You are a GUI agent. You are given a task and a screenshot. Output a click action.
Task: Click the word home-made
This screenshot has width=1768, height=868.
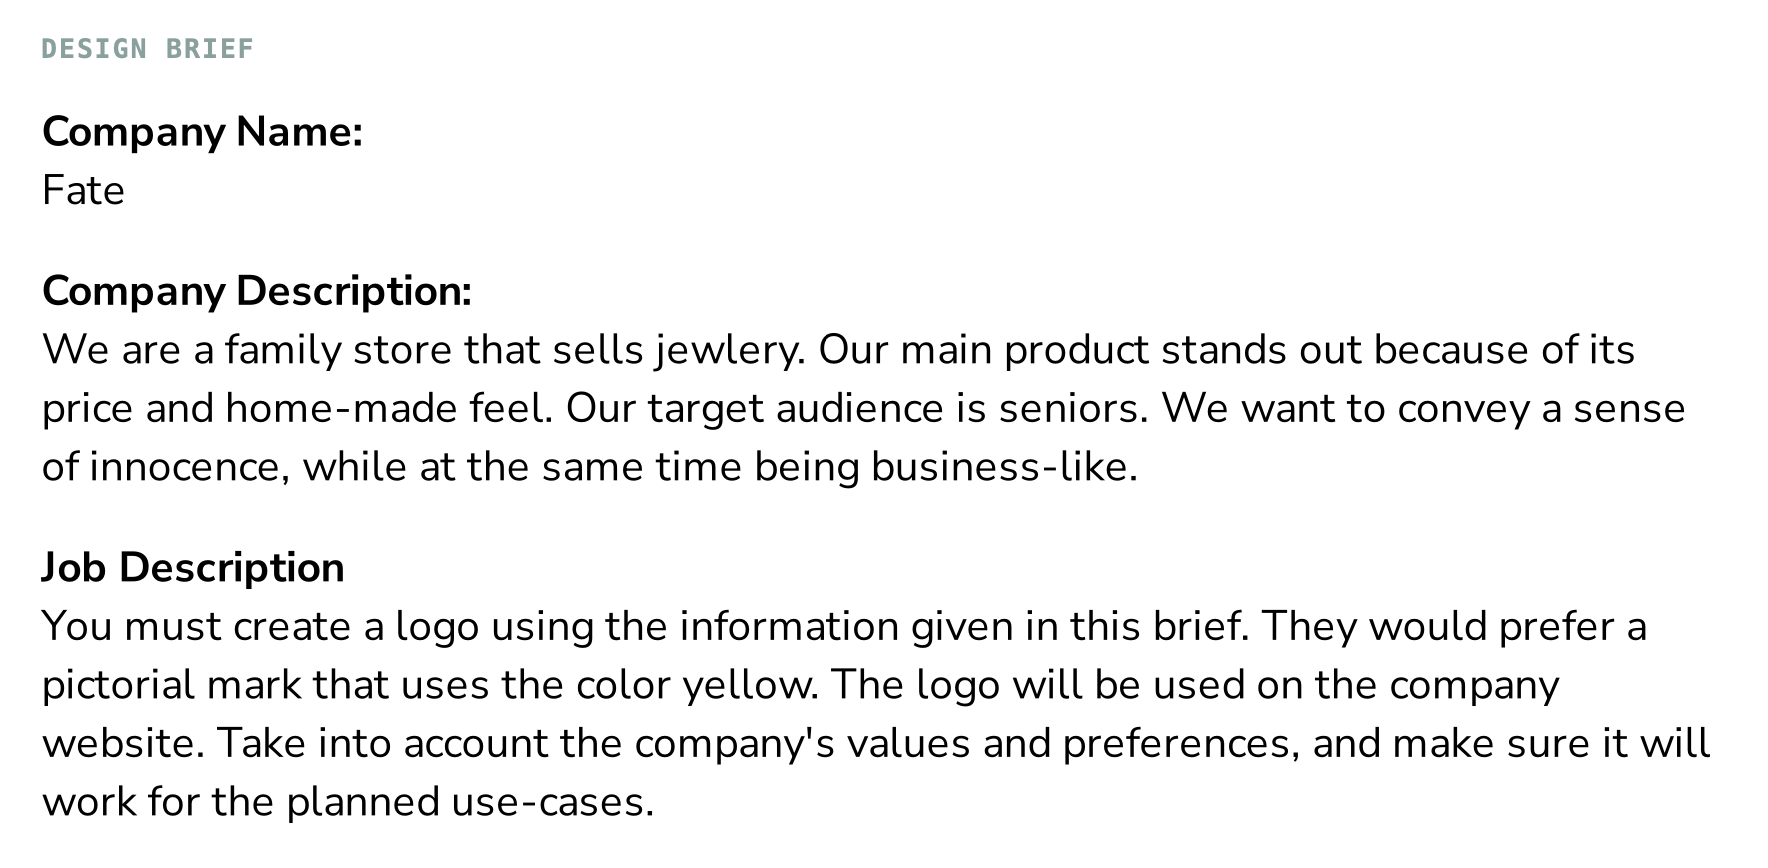(341, 408)
